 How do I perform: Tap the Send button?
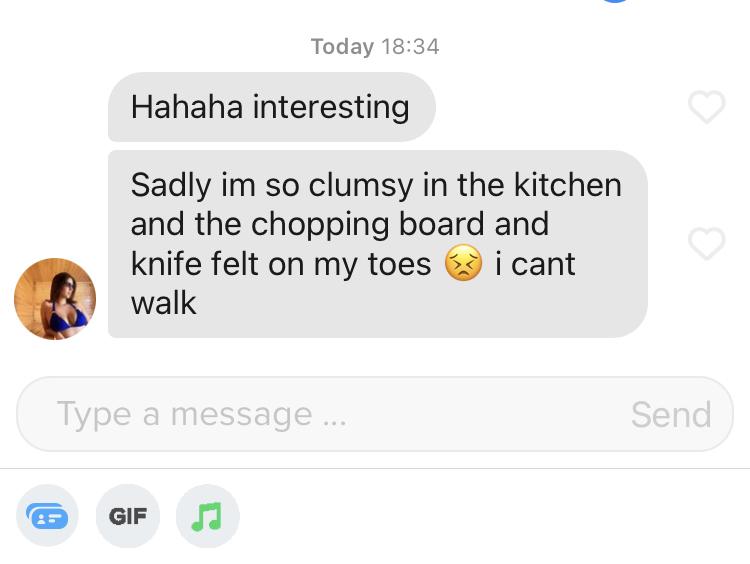click(671, 414)
